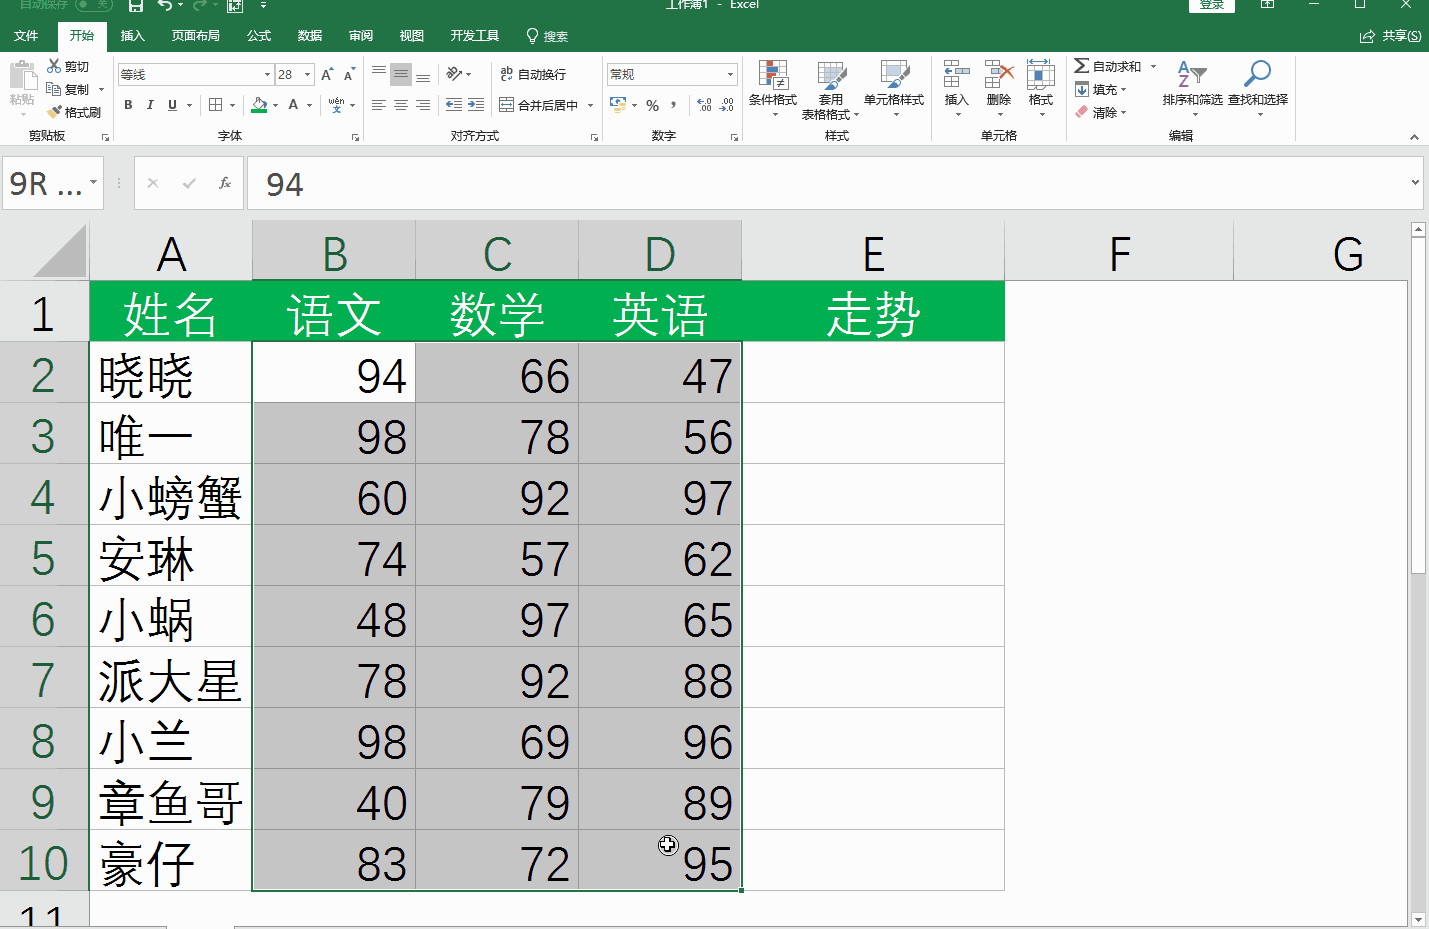Toggle bold formatting on selected cells
This screenshot has width=1429, height=929.
click(128, 104)
